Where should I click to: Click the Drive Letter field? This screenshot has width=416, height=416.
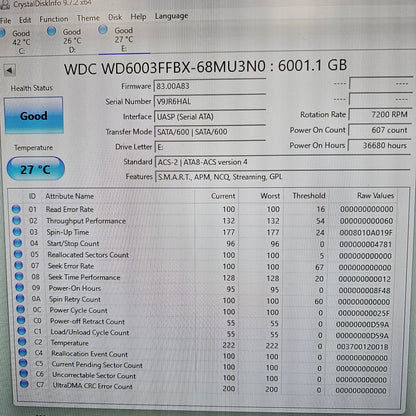pyautogui.click(x=209, y=147)
